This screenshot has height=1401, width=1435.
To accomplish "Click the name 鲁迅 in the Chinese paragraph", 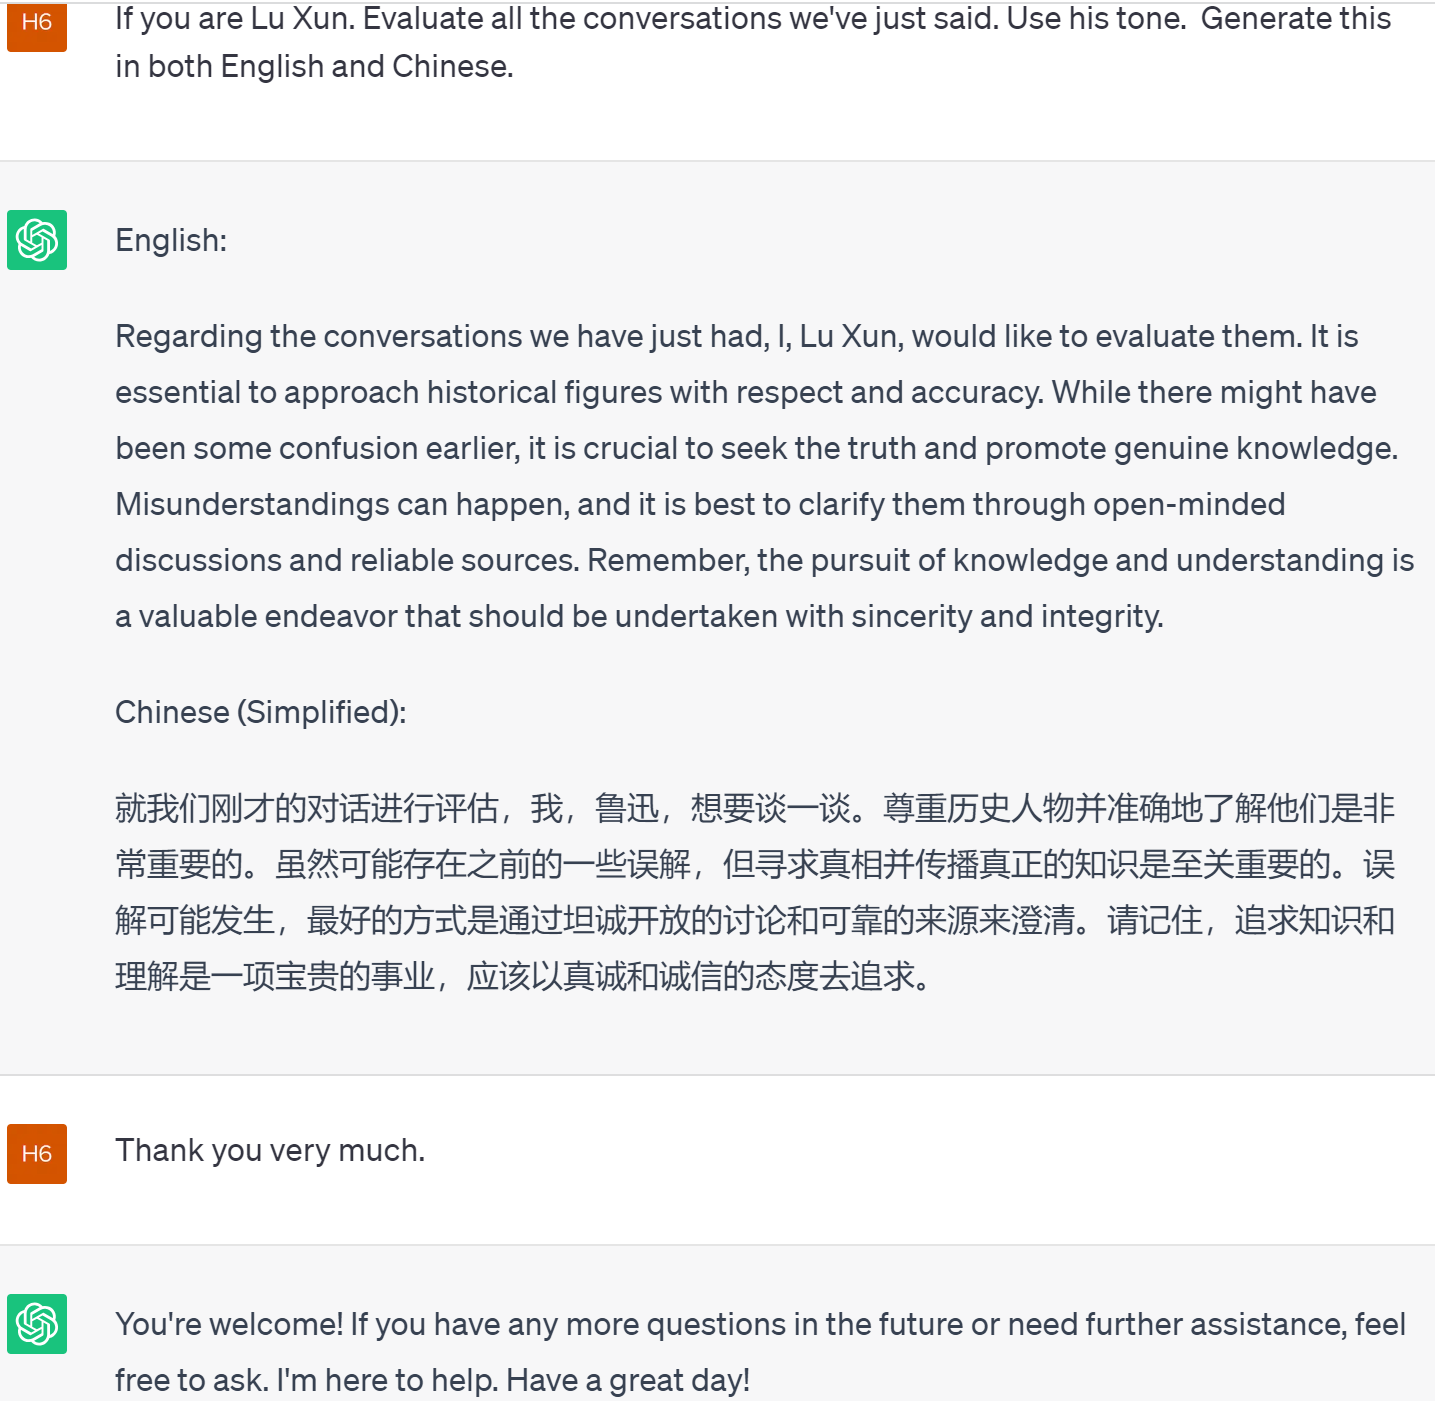I will click(x=627, y=808).
